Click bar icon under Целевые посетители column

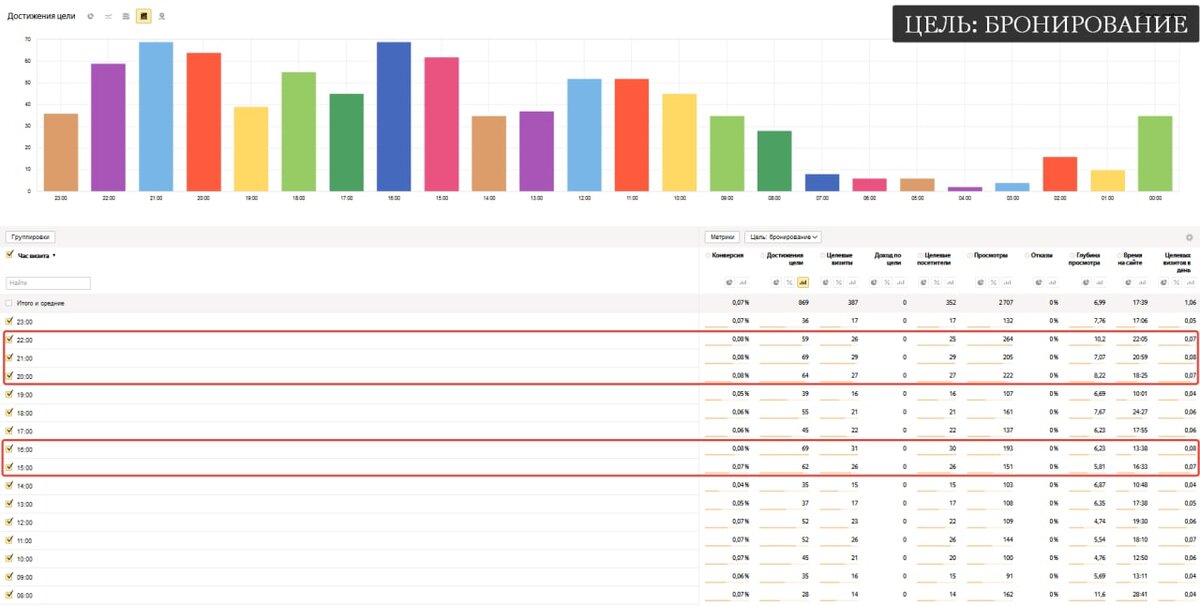[x=950, y=283]
